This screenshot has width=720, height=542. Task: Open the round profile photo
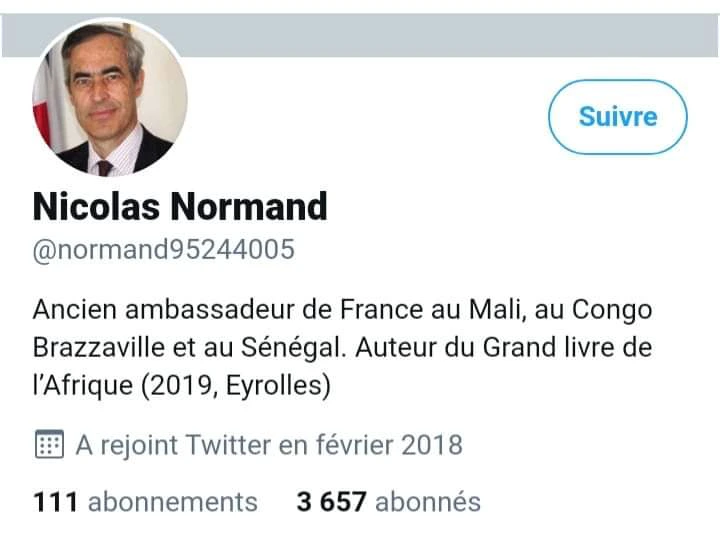[110, 100]
